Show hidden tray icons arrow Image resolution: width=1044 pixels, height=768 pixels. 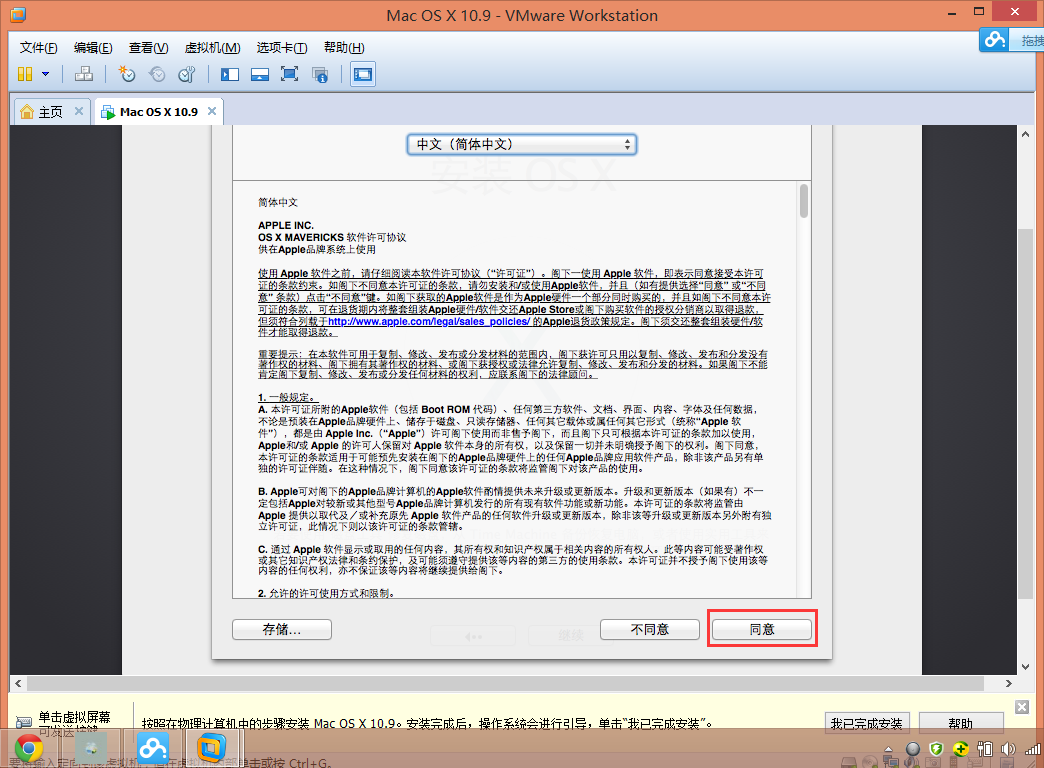tap(888, 749)
